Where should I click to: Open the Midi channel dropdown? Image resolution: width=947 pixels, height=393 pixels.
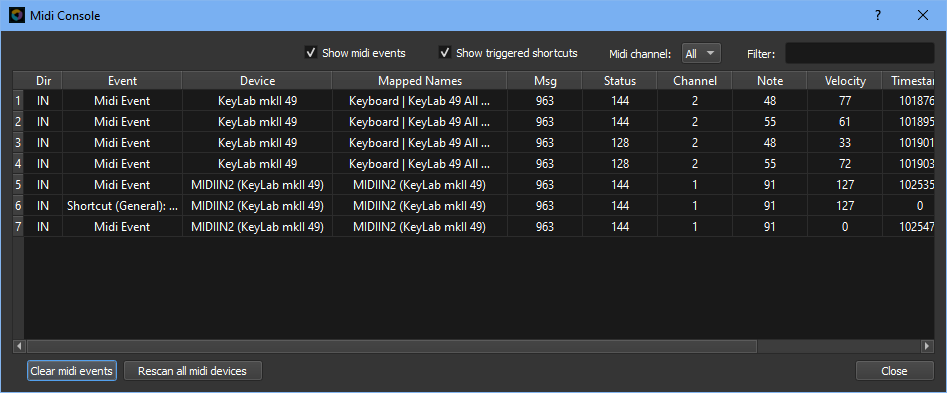pos(701,54)
